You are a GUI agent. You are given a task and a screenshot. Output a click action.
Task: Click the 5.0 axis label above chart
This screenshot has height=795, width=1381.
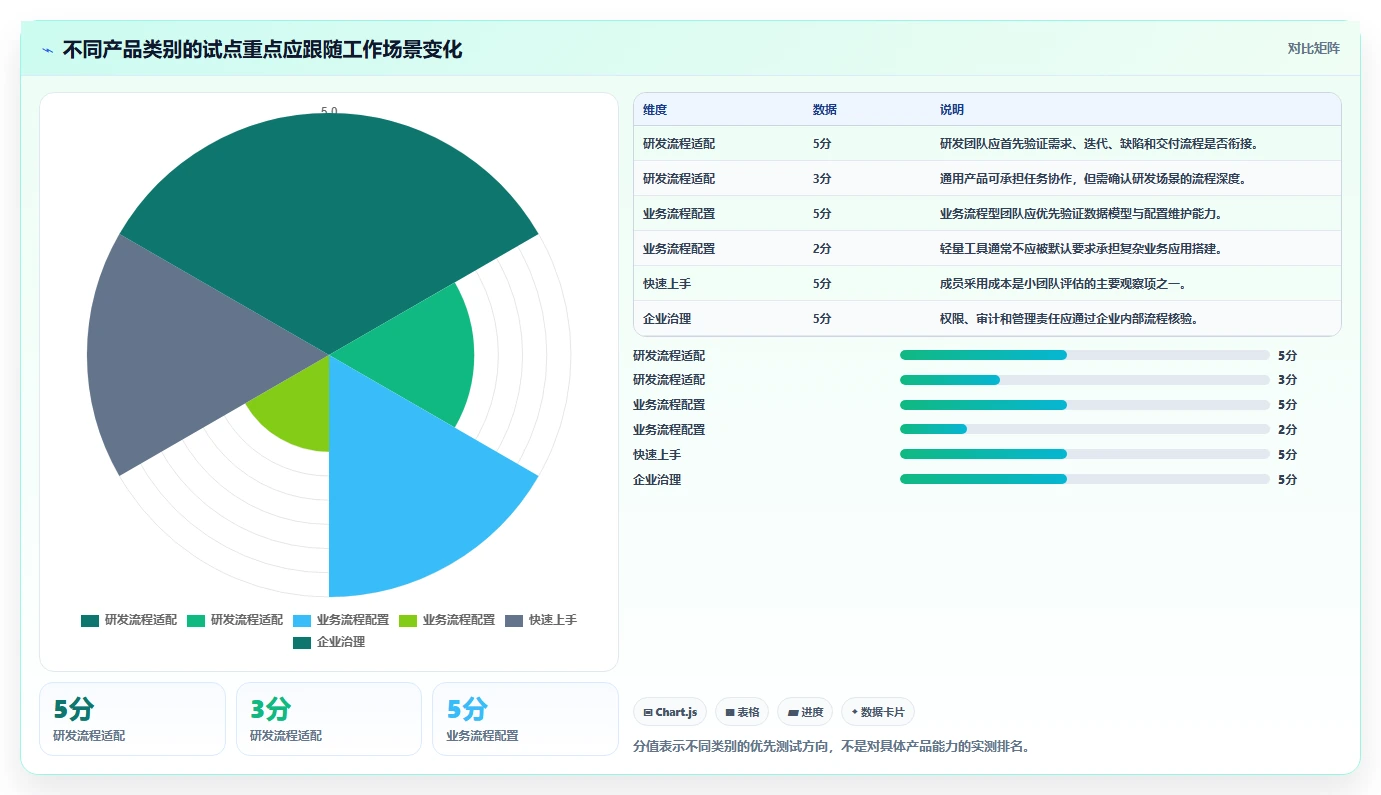pyautogui.click(x=329, y=111)
